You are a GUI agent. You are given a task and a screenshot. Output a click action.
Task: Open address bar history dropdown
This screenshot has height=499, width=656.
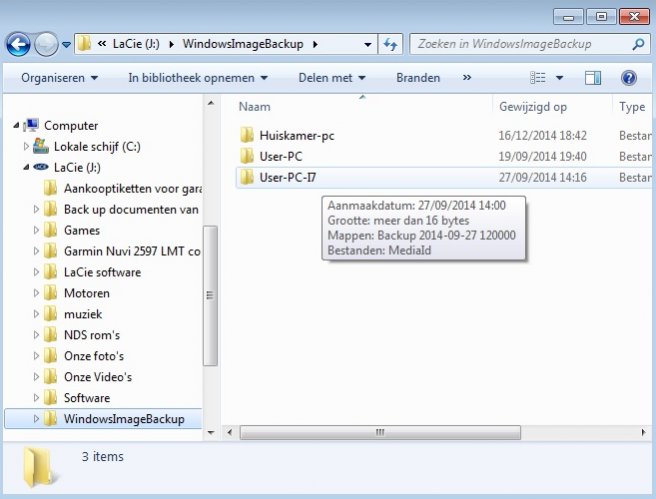click(368, 44)
